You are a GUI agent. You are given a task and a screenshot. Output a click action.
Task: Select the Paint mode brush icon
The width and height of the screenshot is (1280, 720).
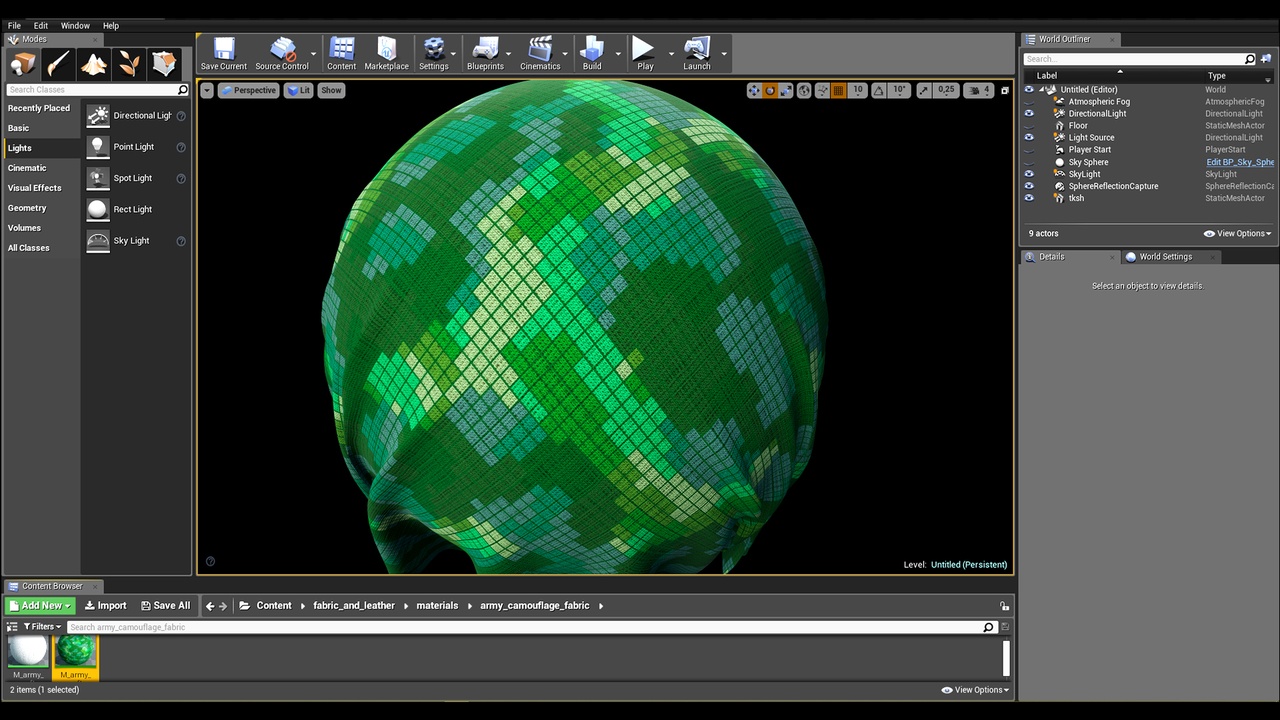click(x=58, y=64)
